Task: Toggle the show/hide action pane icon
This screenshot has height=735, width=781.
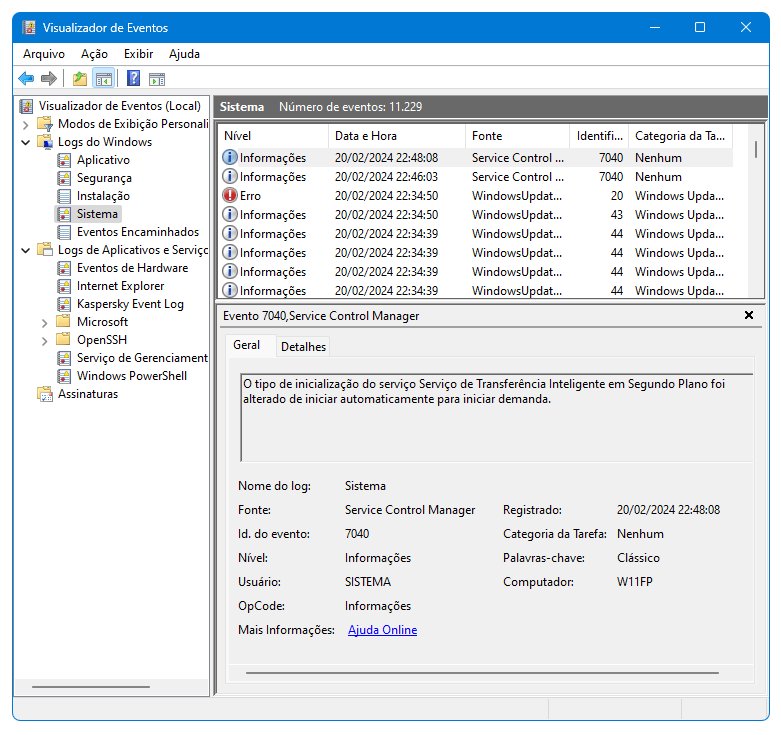Action: tap(157, 79)
